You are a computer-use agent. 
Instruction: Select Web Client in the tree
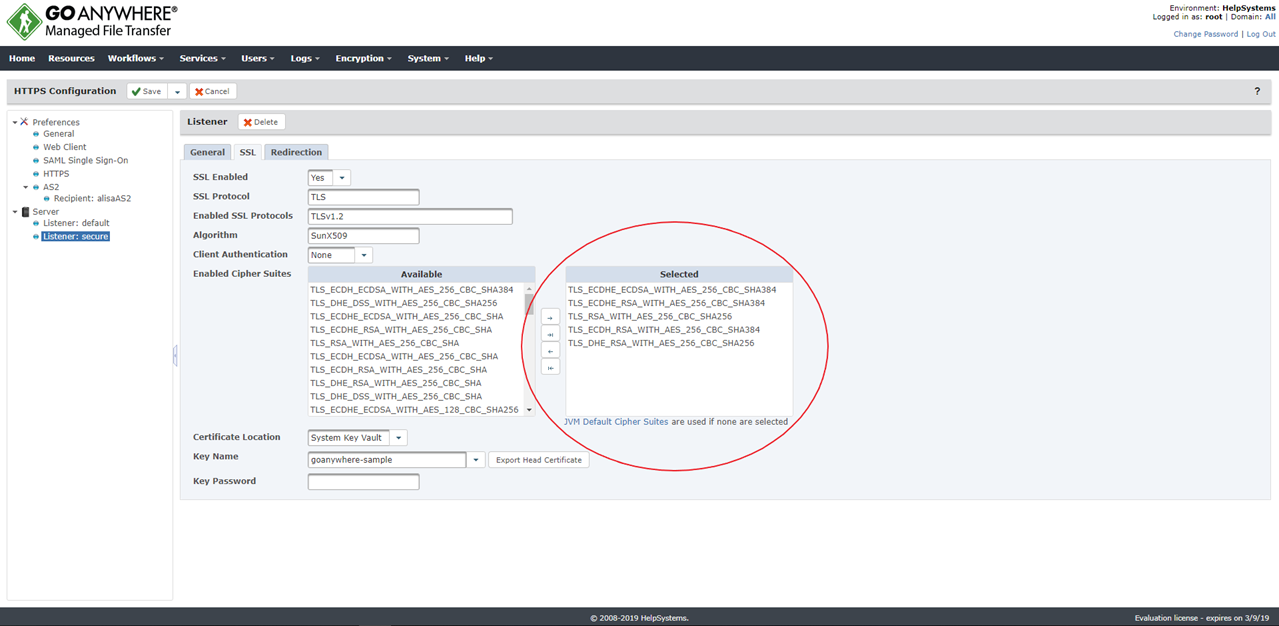click(x=65, y=147)
